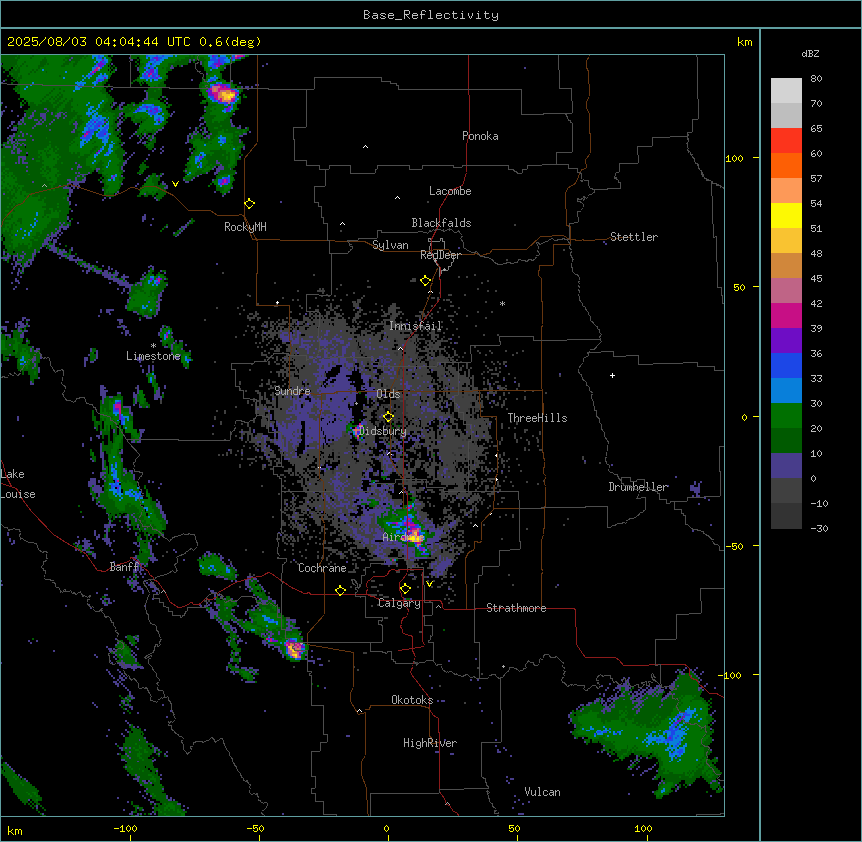Viewport: 862px width, 842px height.
Task: Click the yellow diamond marker below RedDeer
Action: coord(426,281)
